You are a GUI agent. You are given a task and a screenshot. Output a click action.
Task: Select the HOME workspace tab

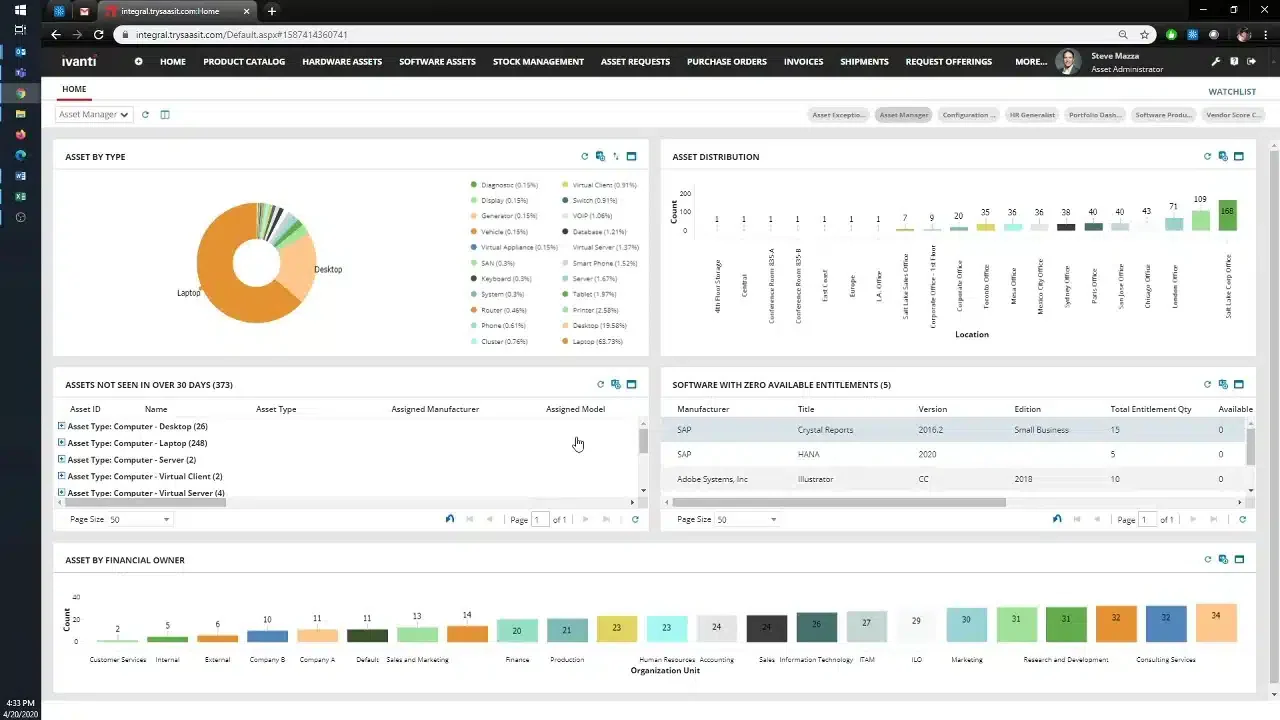74,89
